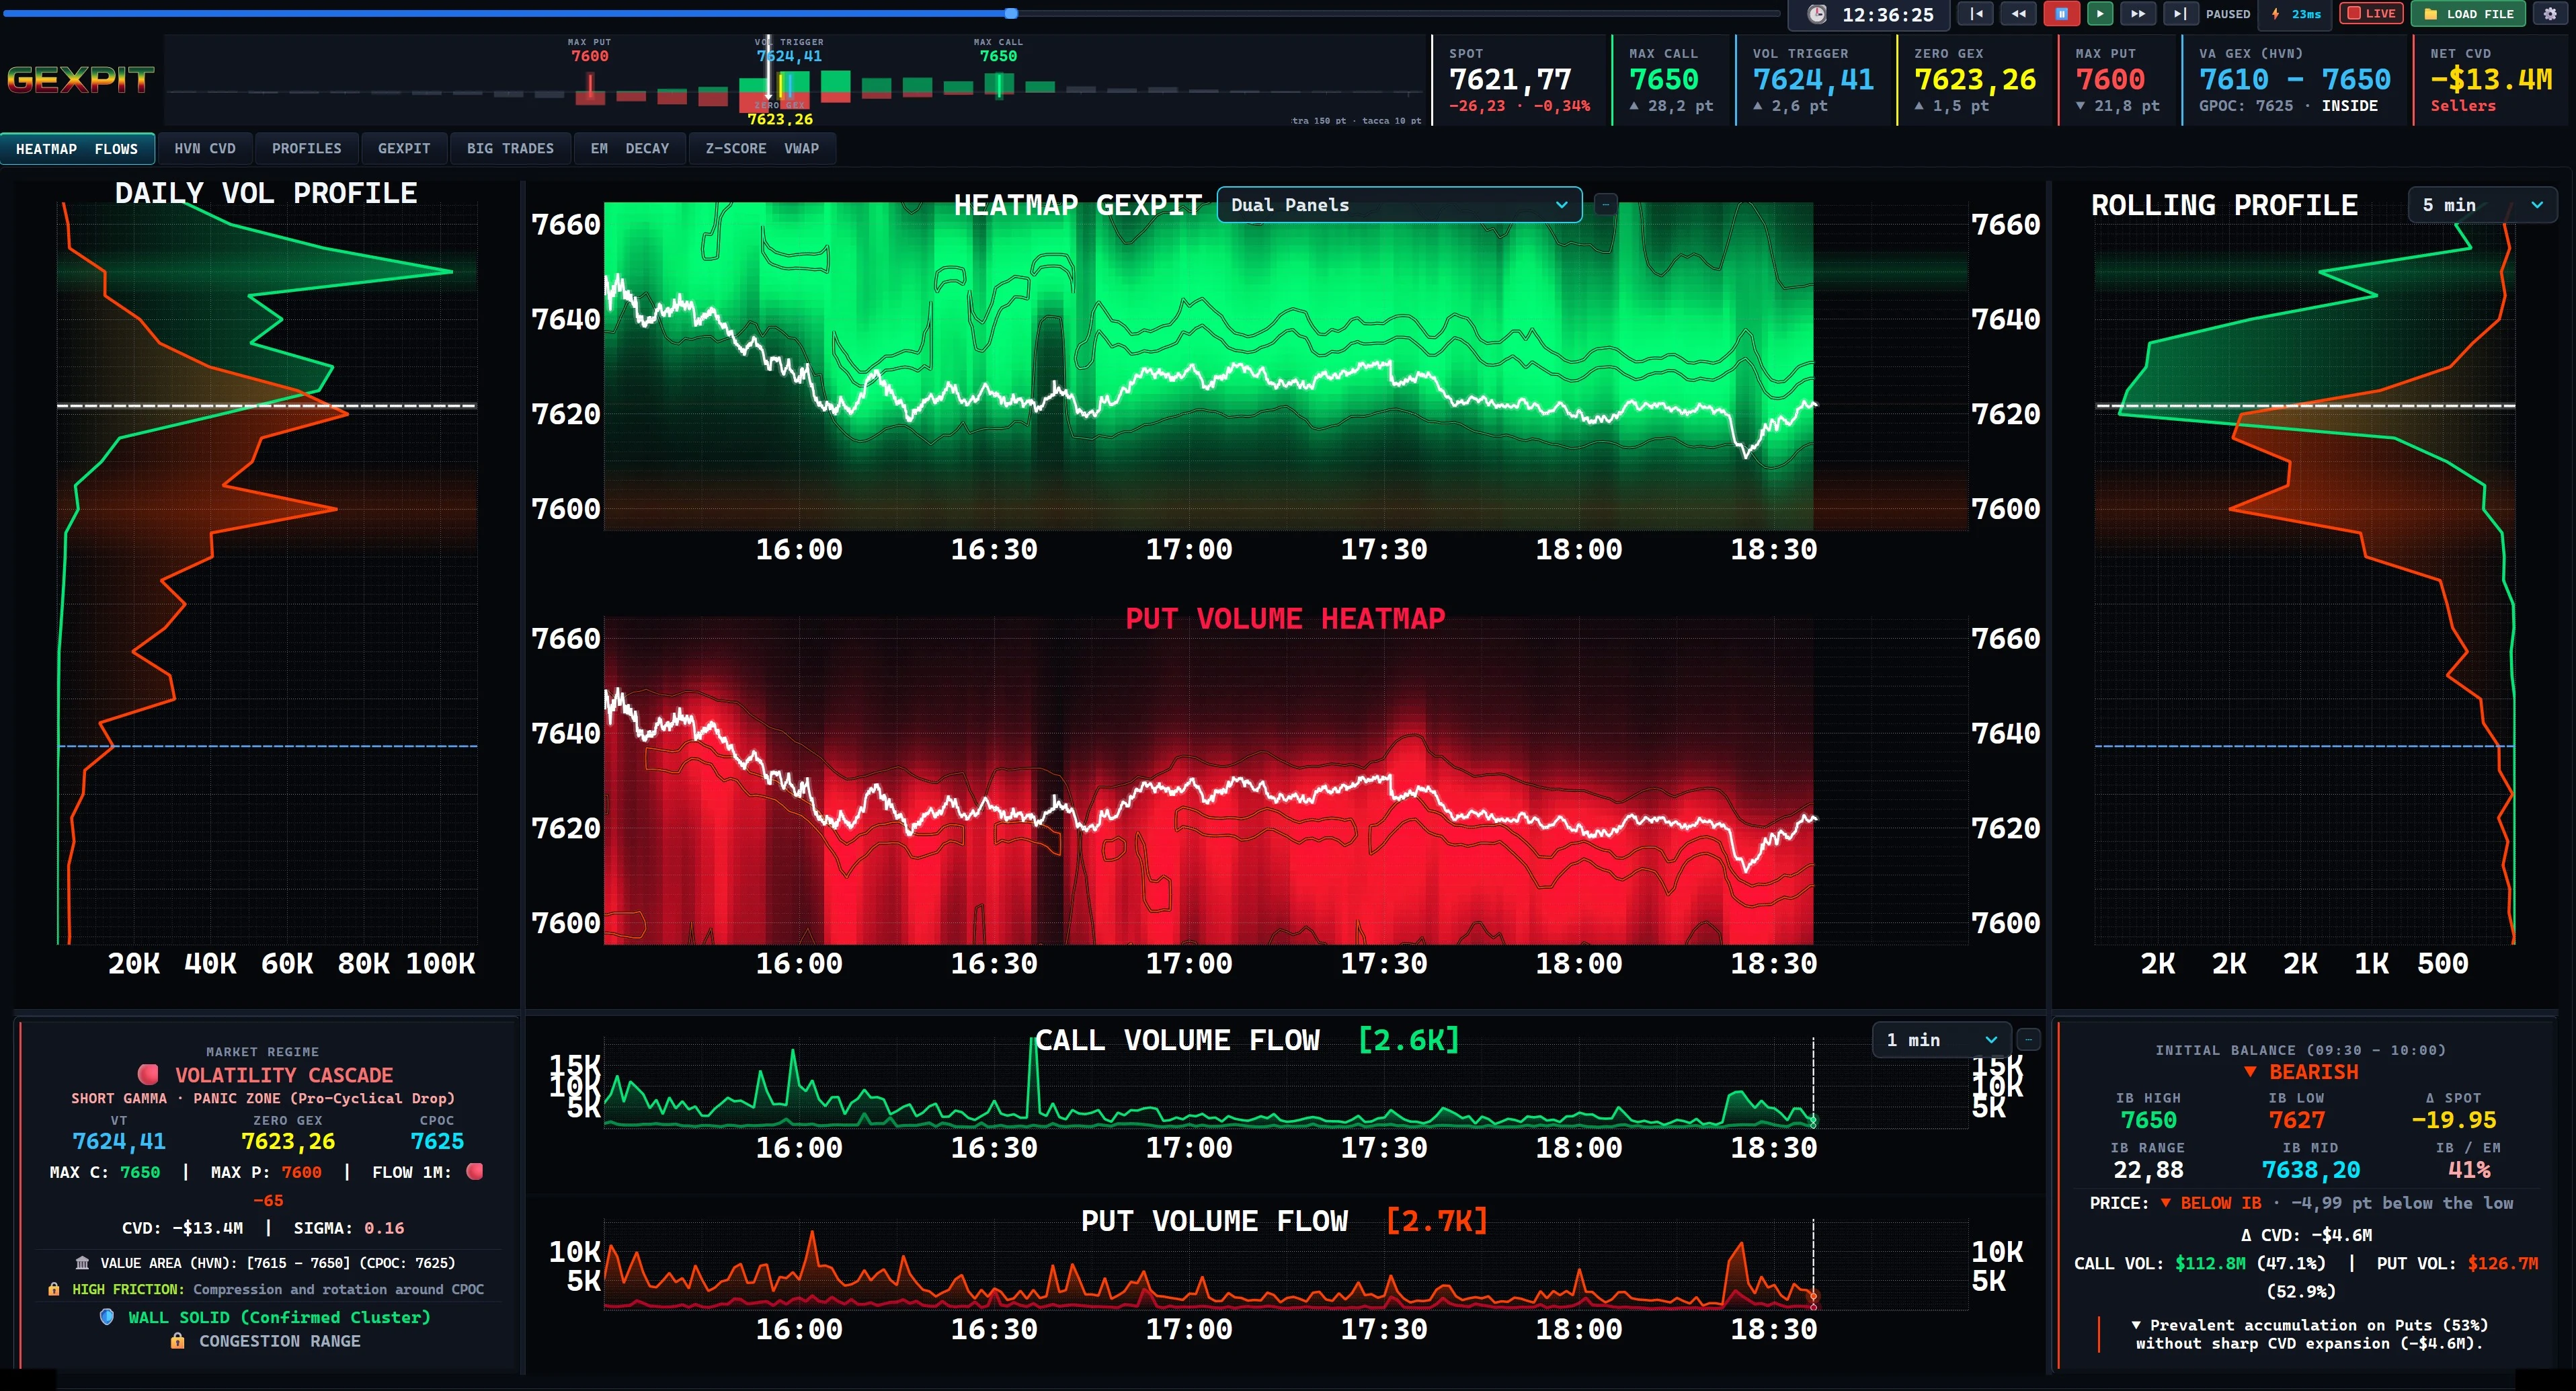This screenshot has height=1391, width=2576.
Task: Click the MAX PUT 7600 header value
Action: click(x=2110, y=80)
